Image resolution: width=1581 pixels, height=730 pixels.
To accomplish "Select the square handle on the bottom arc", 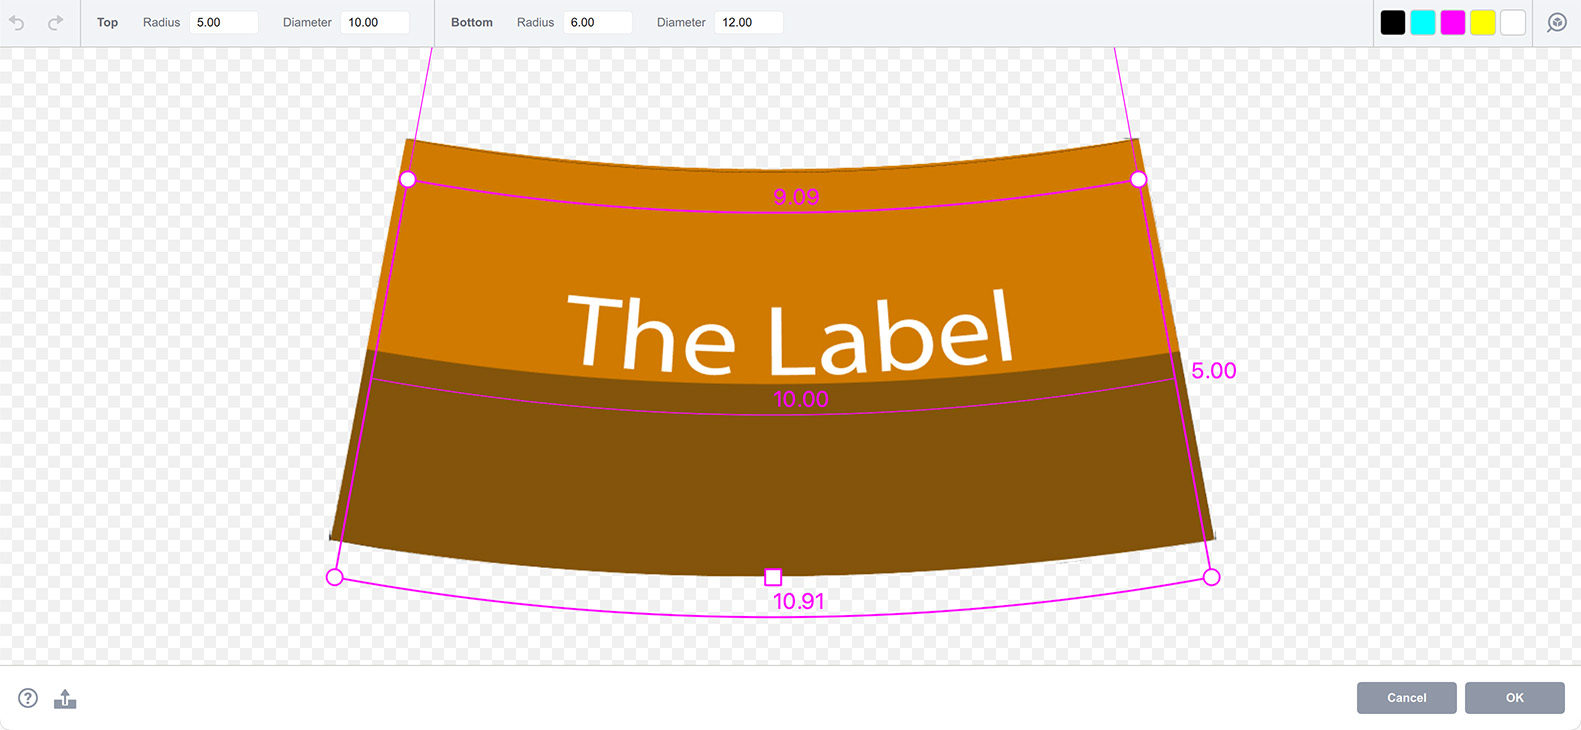I will click(x=773, y=577).
